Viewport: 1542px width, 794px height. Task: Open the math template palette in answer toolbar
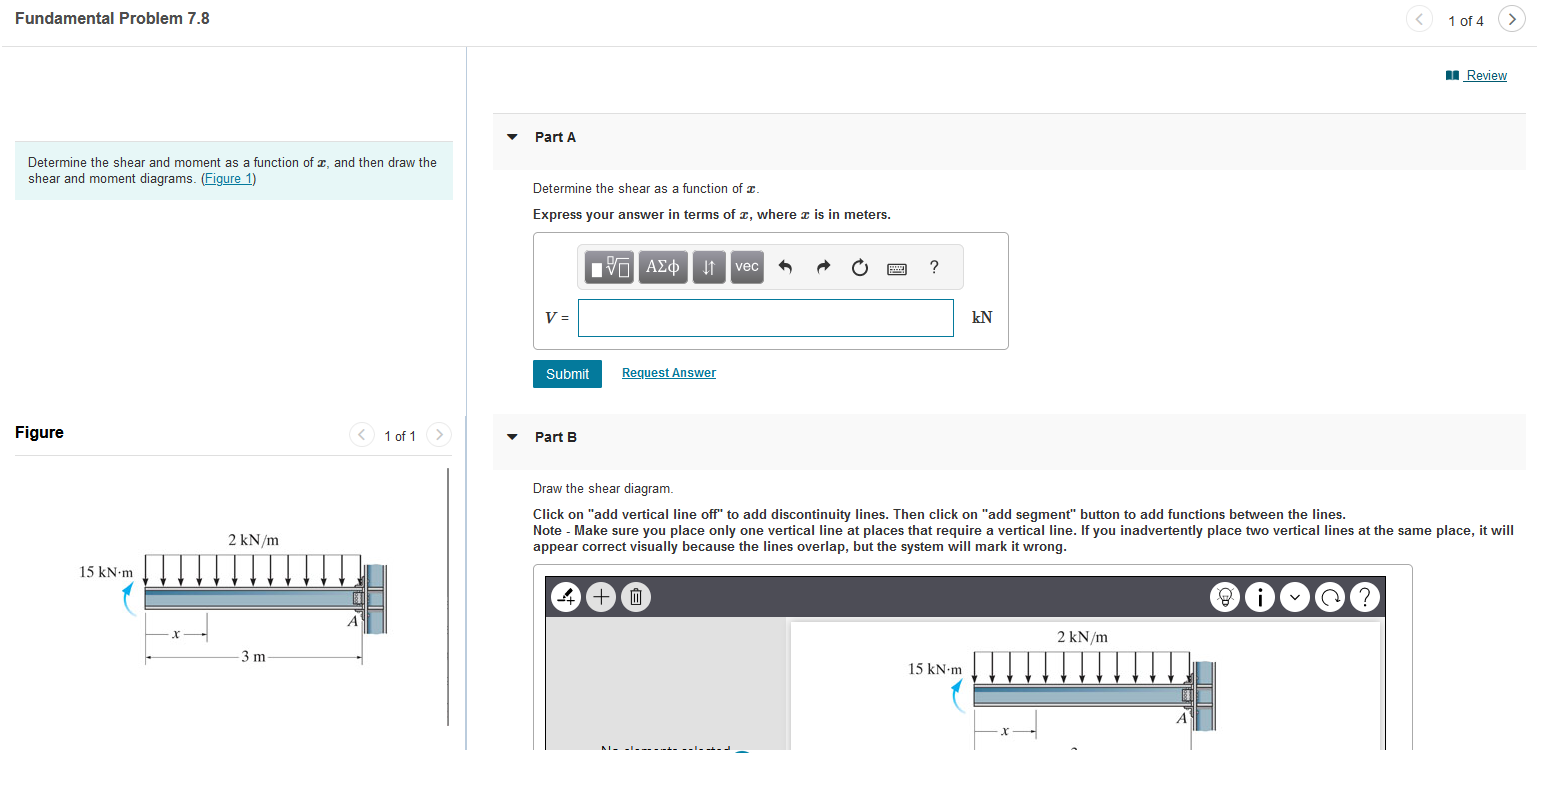(609, 266)
